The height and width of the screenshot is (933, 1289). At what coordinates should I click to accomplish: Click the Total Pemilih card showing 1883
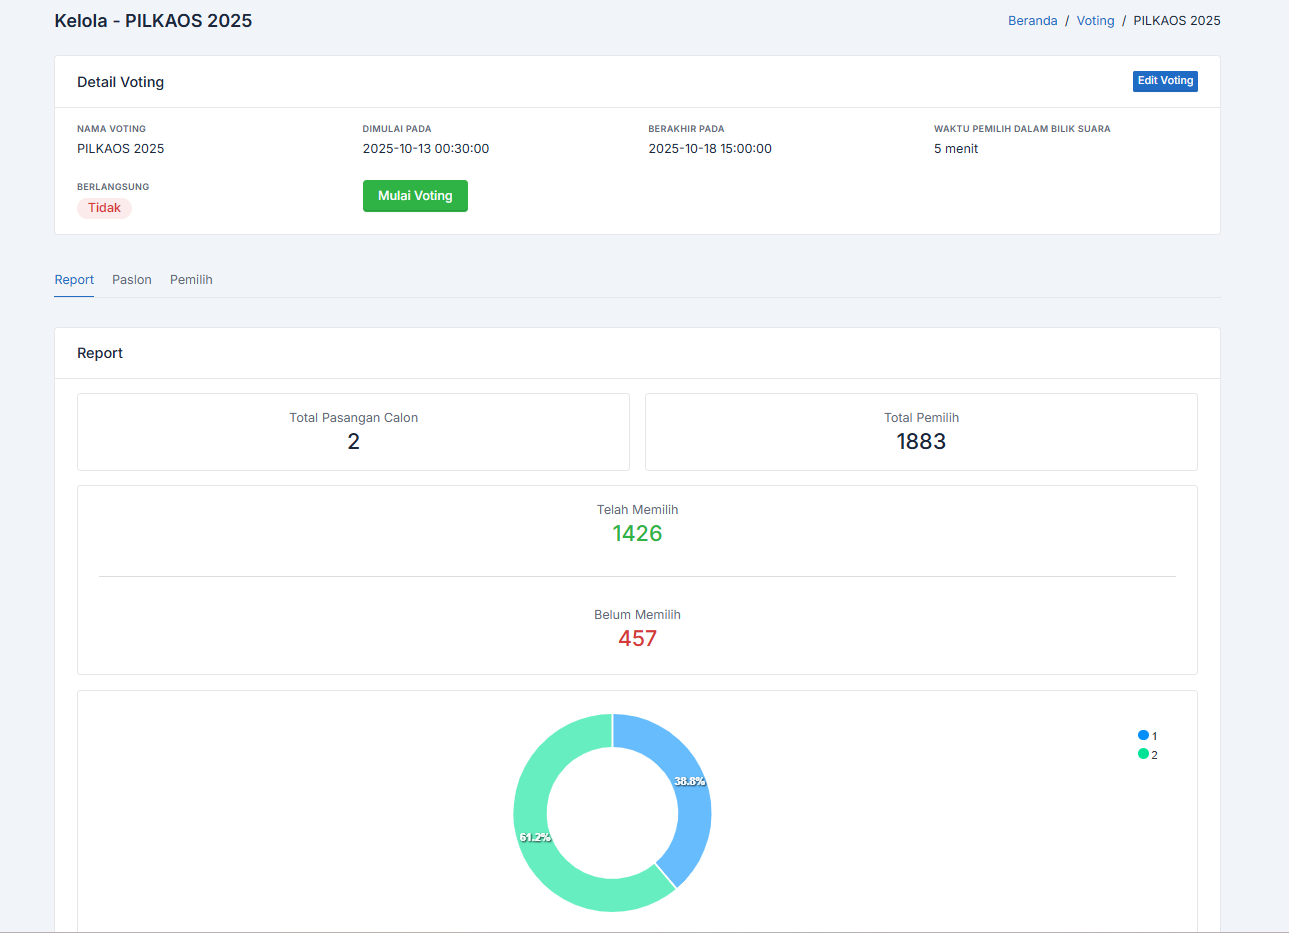pos(921,432)
